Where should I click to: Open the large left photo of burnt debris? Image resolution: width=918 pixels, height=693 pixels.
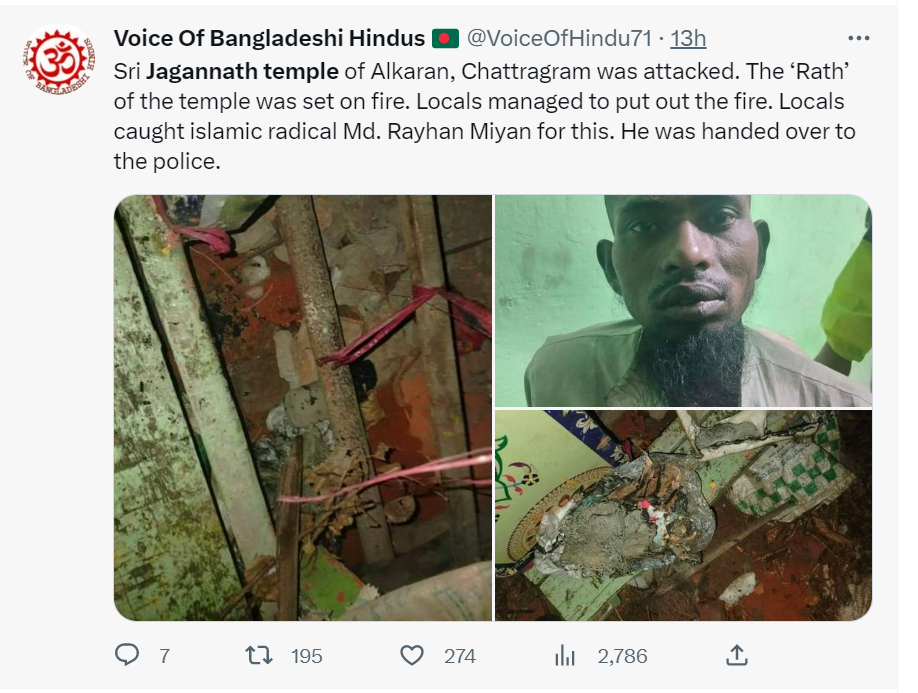tap(303, 407)
